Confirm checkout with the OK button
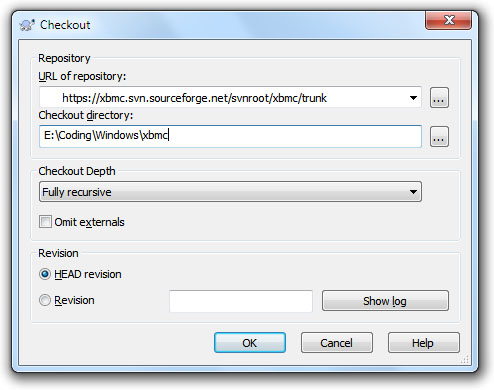The width and height of the screenshot is (494, 390). pos(250,343)
